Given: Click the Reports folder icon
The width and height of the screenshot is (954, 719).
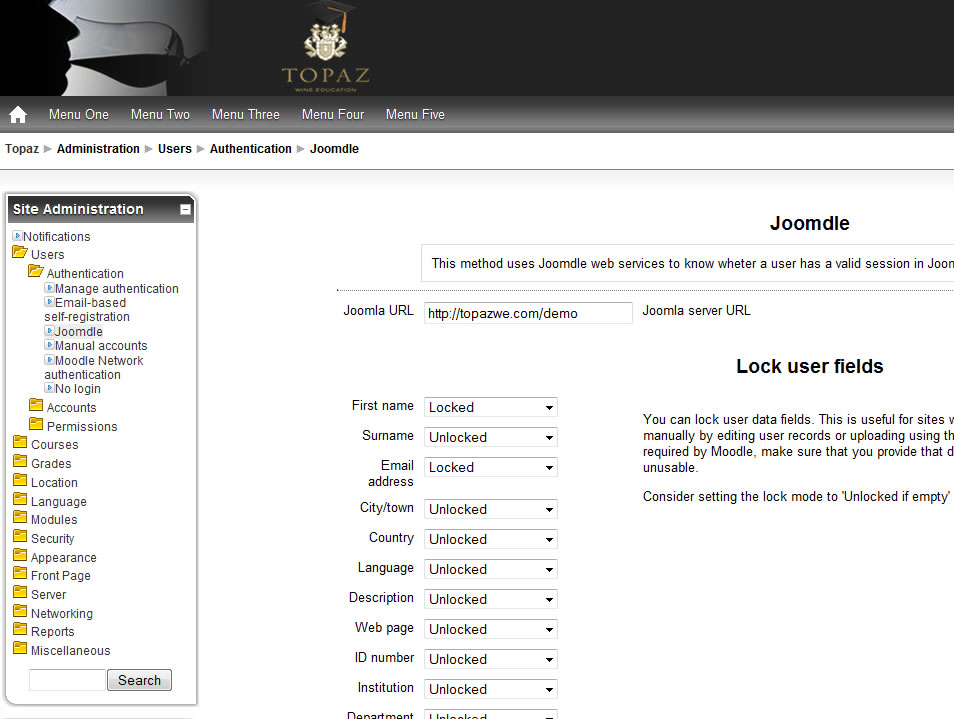Looking at the screenshot, I should [20, 631].
